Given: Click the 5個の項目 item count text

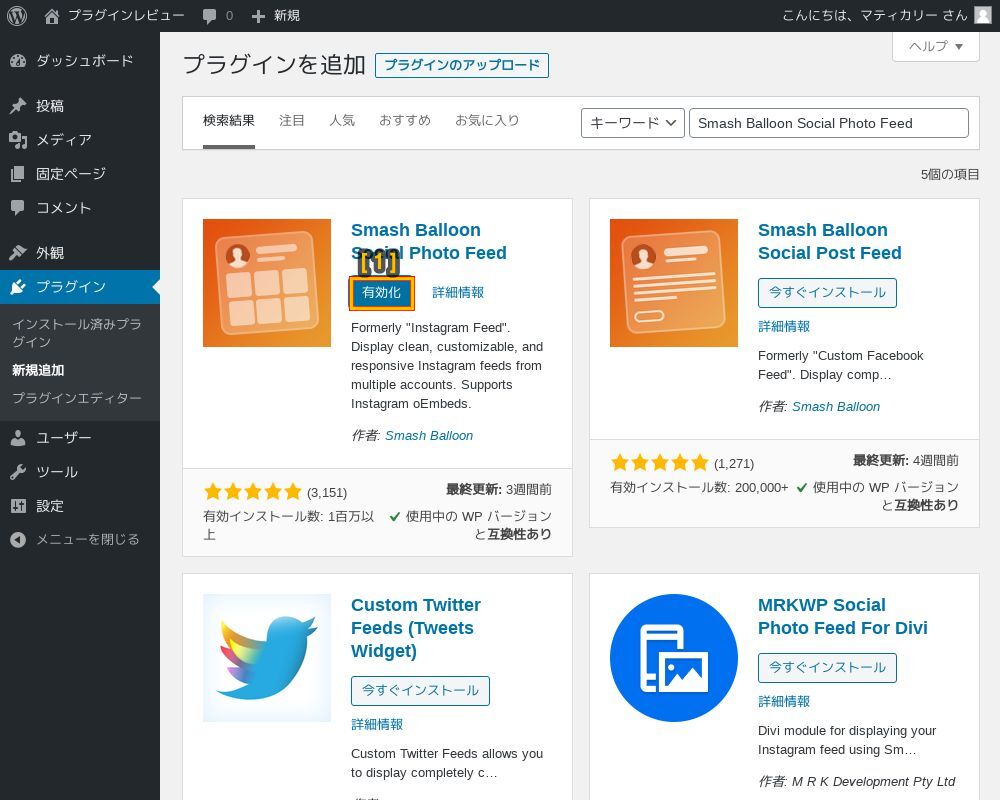Looking at the screenshot, I should click(x=950, y=174).
